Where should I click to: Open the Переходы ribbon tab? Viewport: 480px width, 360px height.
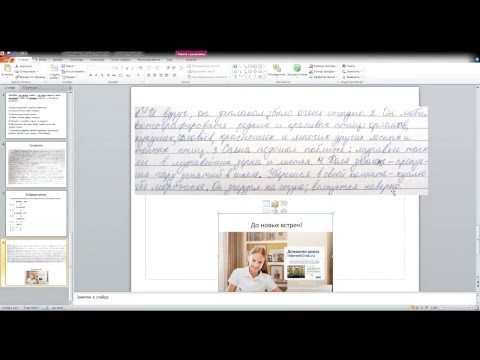[77, 60]
